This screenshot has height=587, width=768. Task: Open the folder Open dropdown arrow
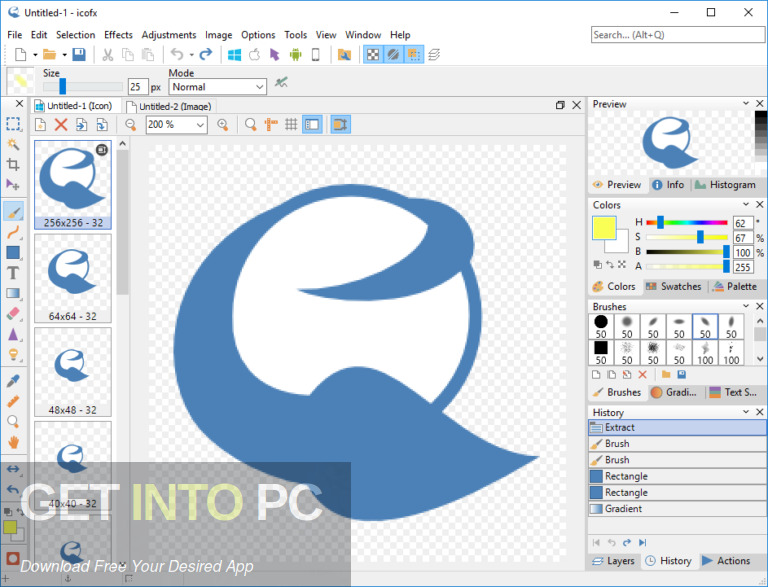[64, 55]
